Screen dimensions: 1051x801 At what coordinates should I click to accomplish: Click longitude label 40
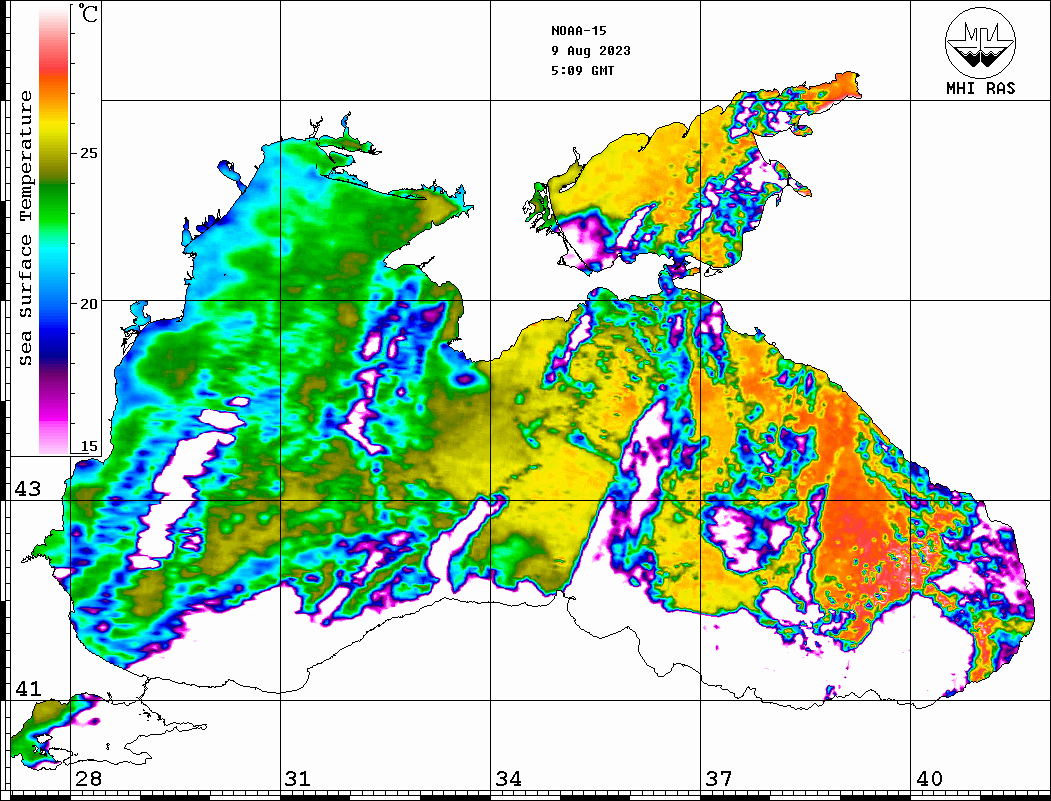(929, 778)
